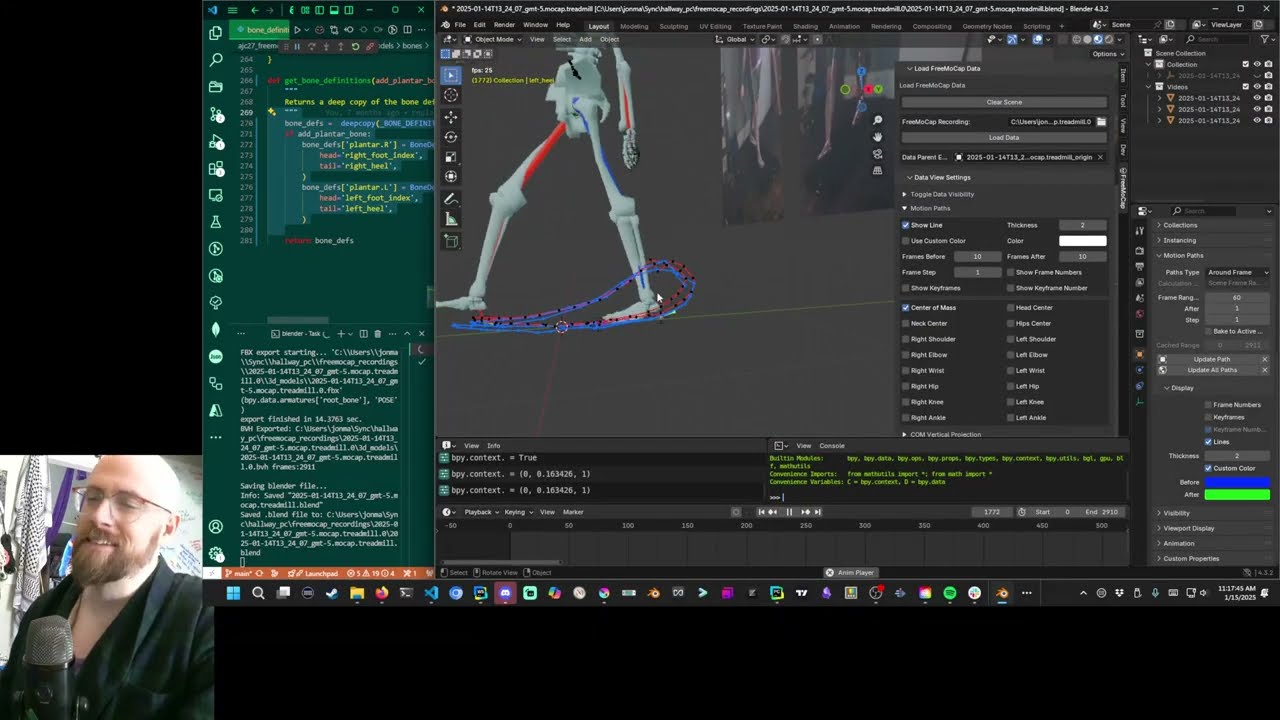Image resolution: width=1280 pixels, height=720 pixels.
Task: Enable the Left Ankle checkbox
Action: (x=1011, y=417)
